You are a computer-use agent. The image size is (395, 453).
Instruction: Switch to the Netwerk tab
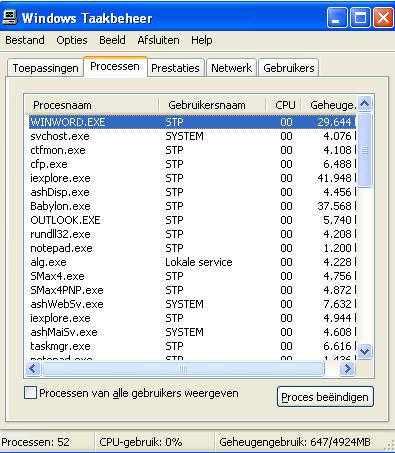coord(231,68)
